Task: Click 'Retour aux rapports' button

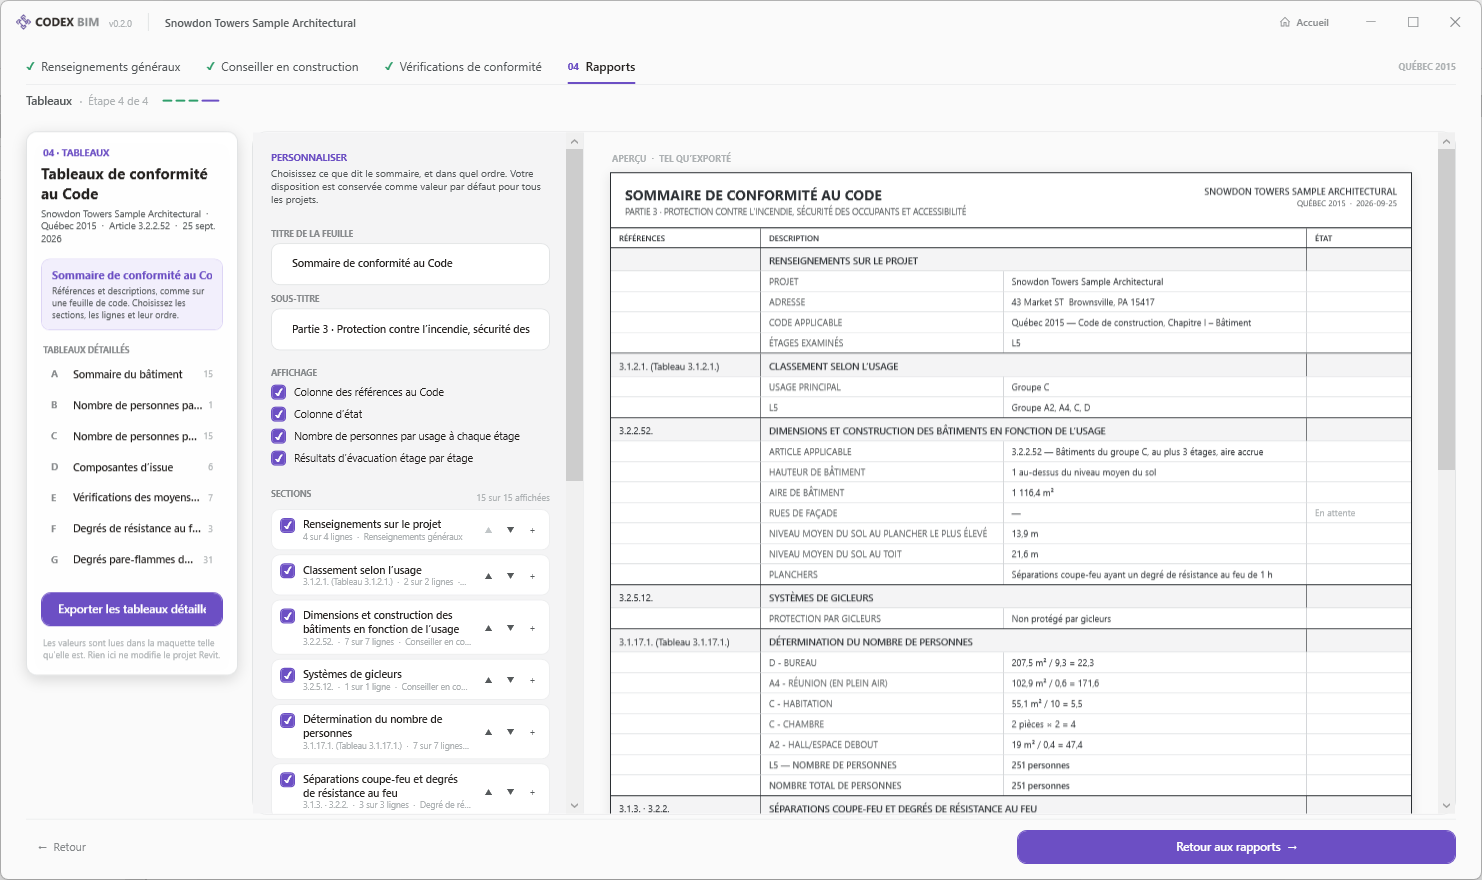Action: pyautogui.click(x=1236, y=847)
